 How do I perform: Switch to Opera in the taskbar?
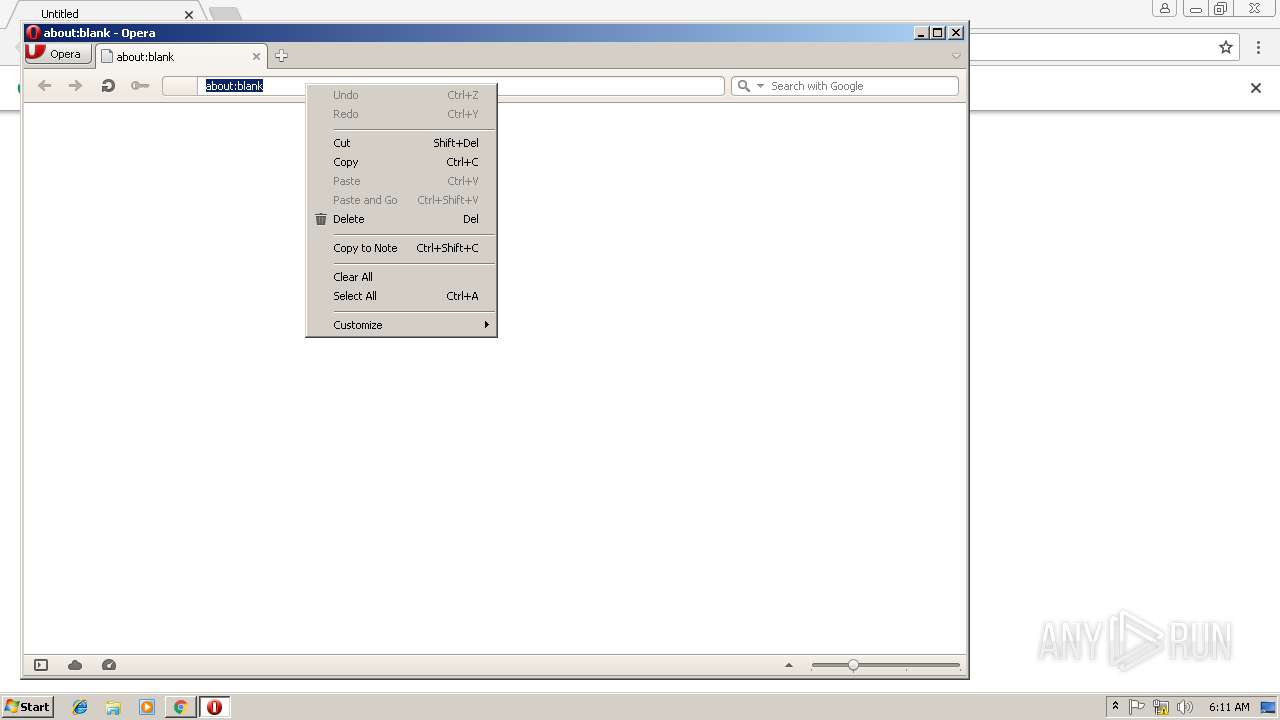point(214,707)
